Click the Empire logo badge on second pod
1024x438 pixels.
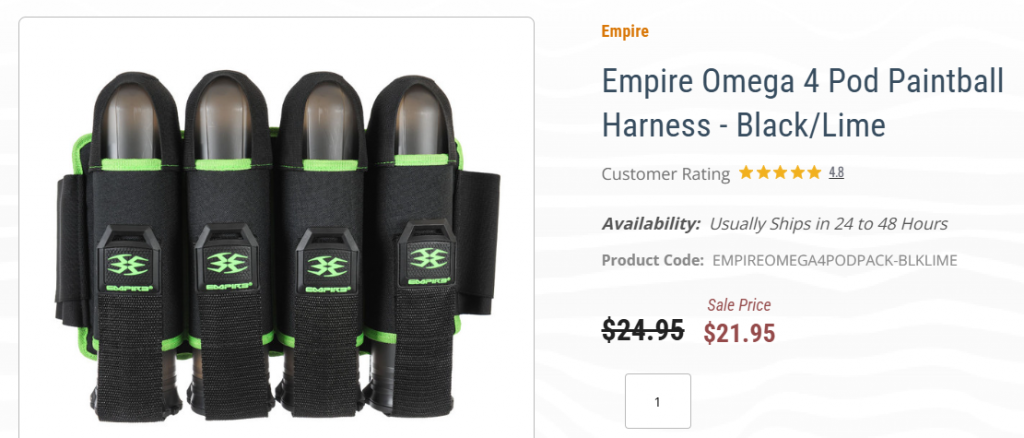[x=227, y=258]
